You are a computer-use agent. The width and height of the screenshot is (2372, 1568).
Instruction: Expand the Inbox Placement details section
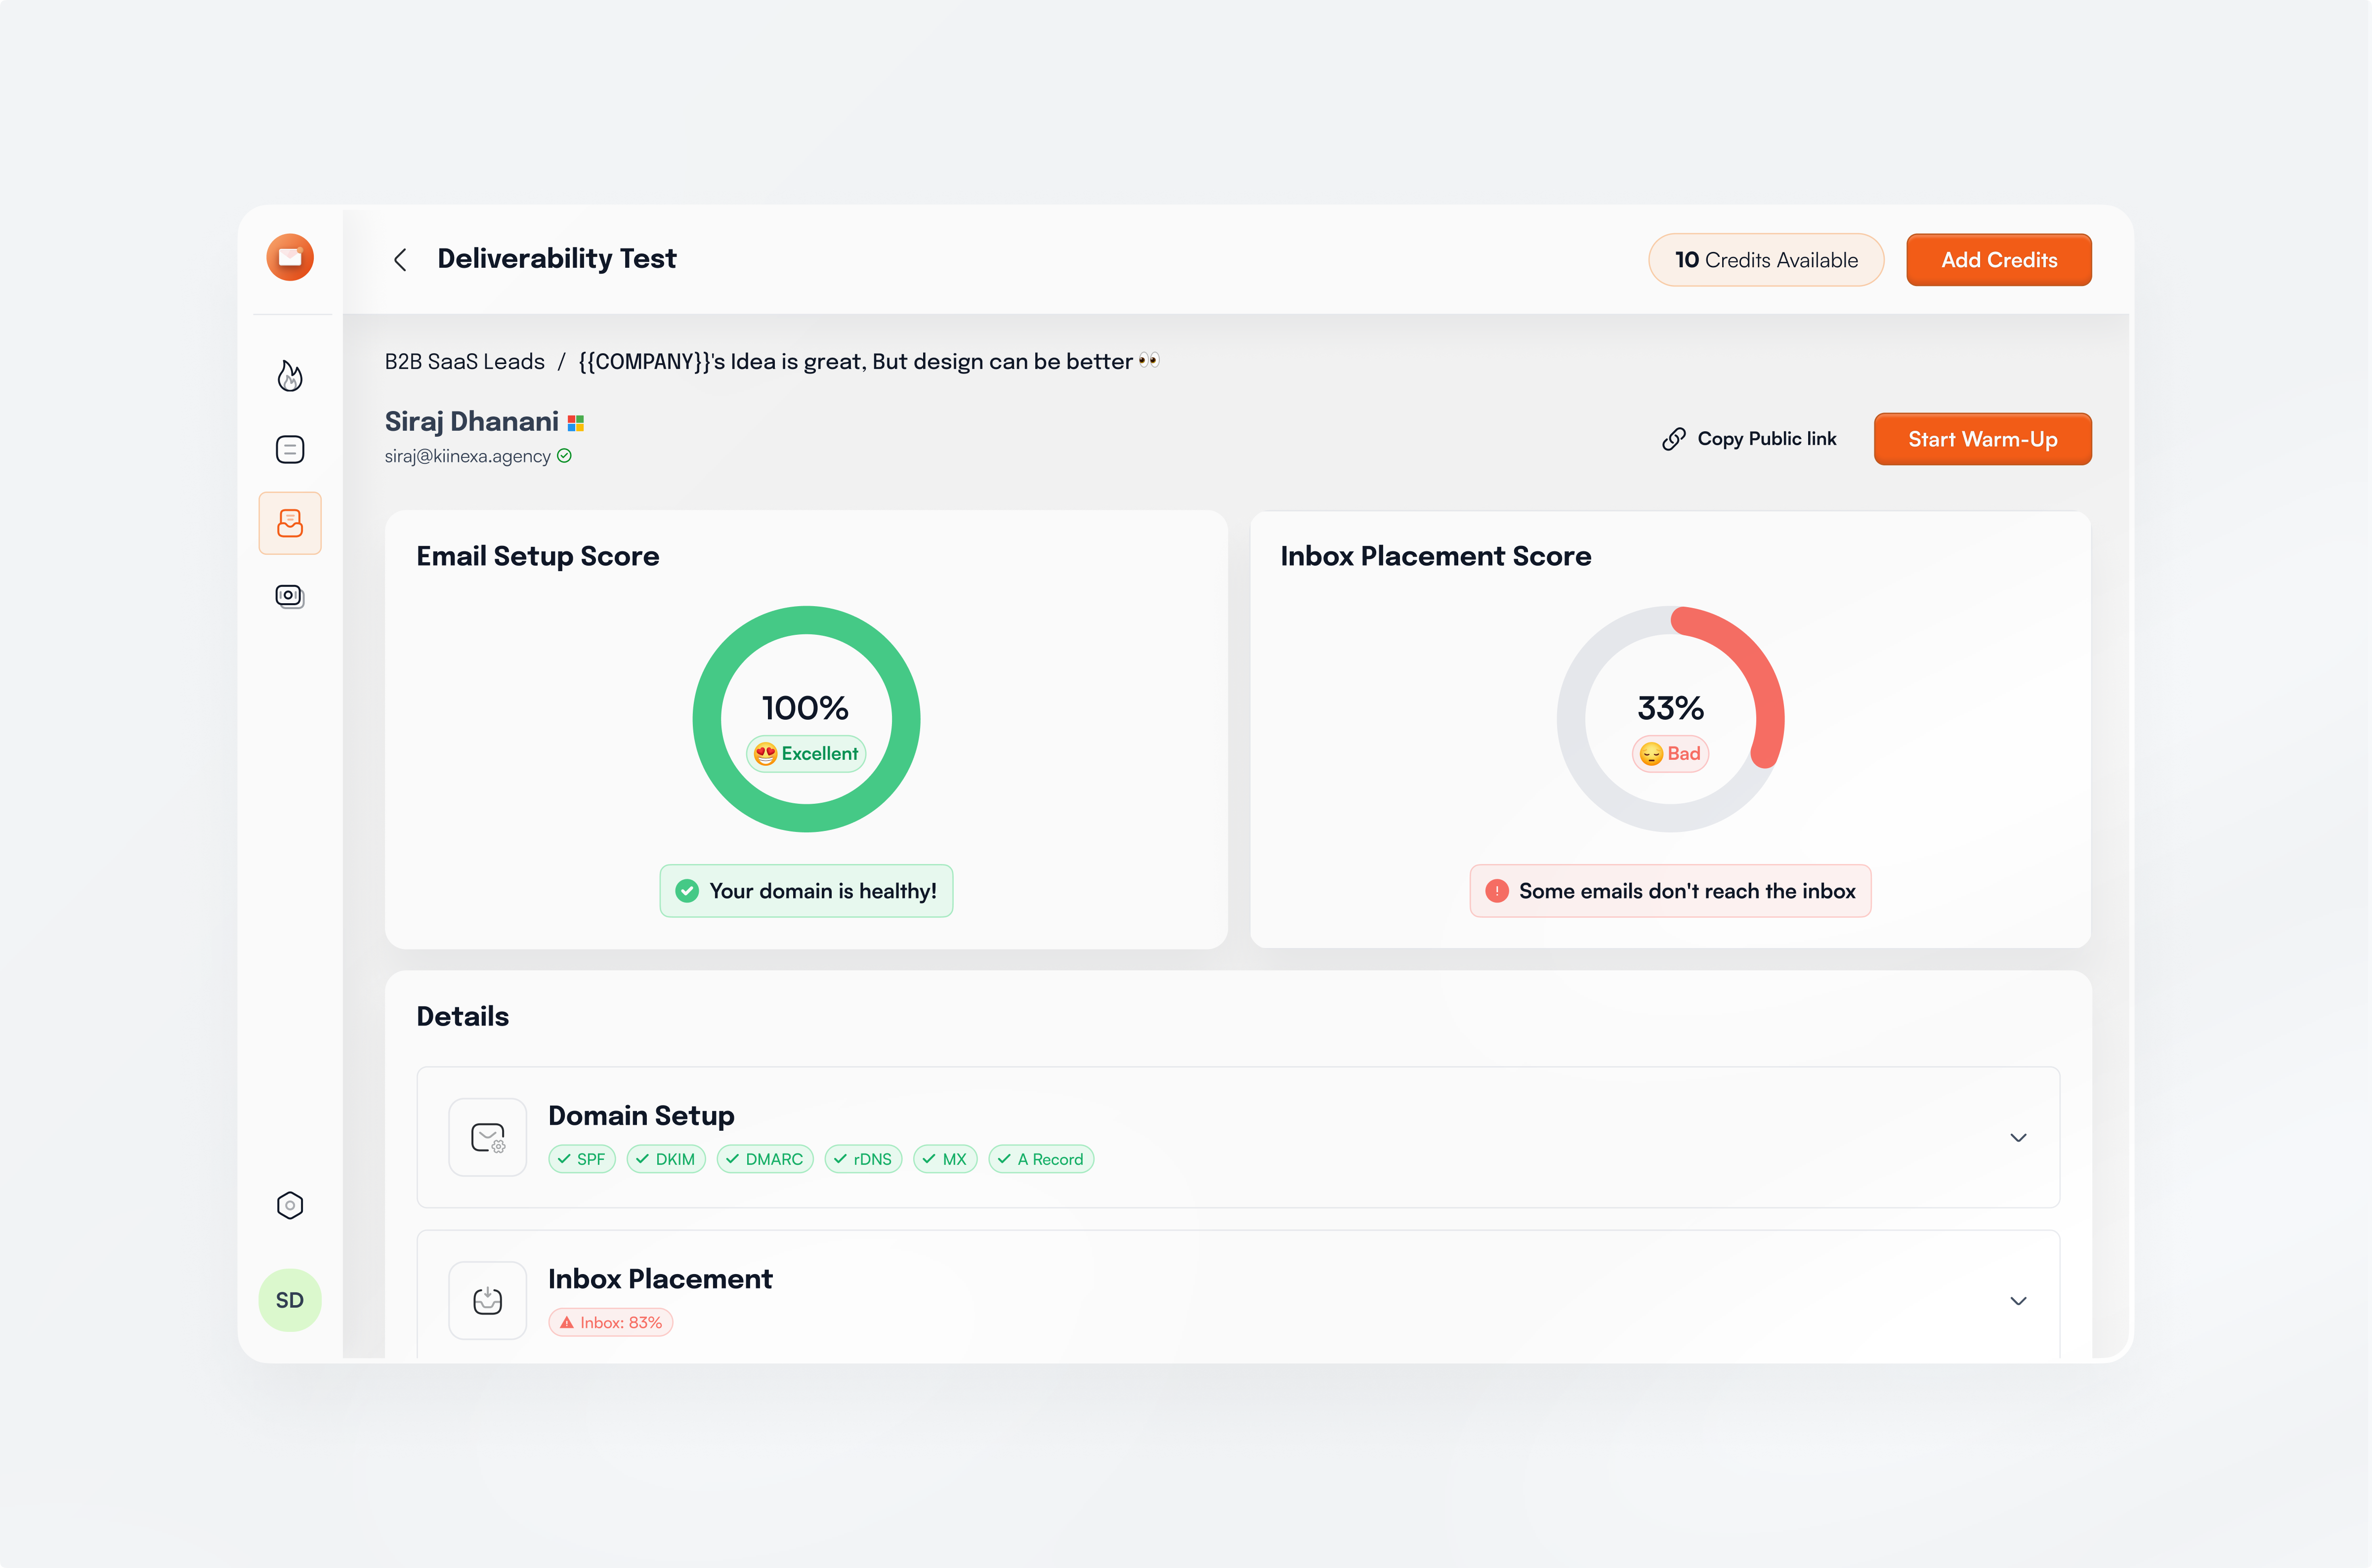(2017, 1300)
